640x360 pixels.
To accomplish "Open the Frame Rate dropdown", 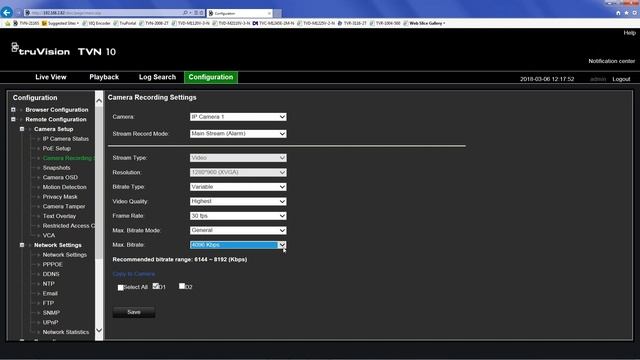I will coord(238,216).
